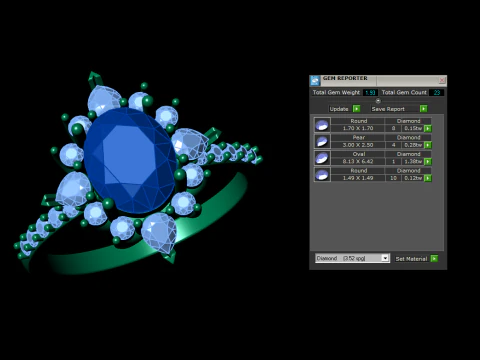Click the green Update arrow button

point(356,109)
